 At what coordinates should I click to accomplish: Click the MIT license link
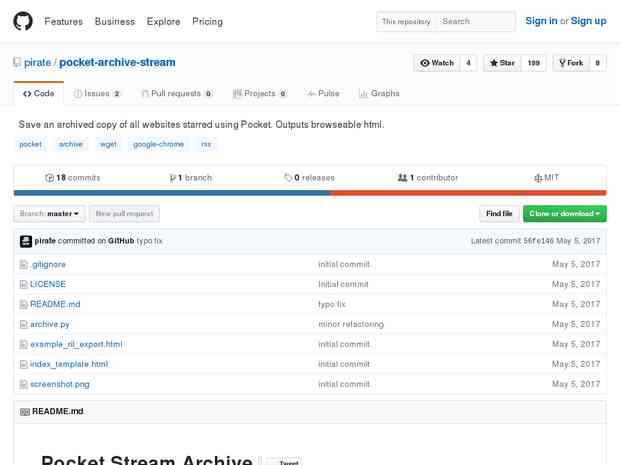click(547, 178)
